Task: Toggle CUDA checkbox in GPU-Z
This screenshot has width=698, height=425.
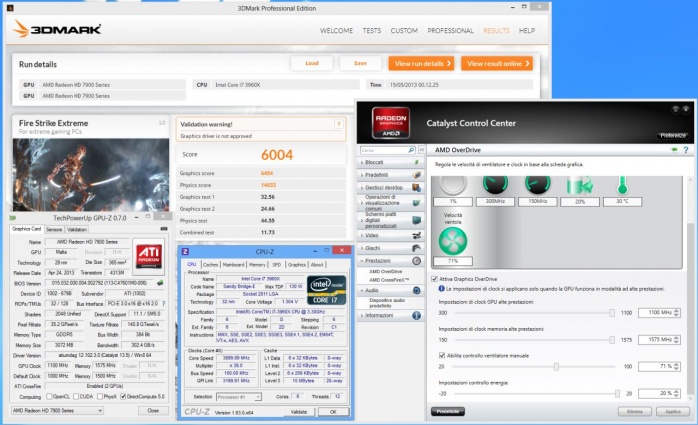Action: [x=76, y=397]
